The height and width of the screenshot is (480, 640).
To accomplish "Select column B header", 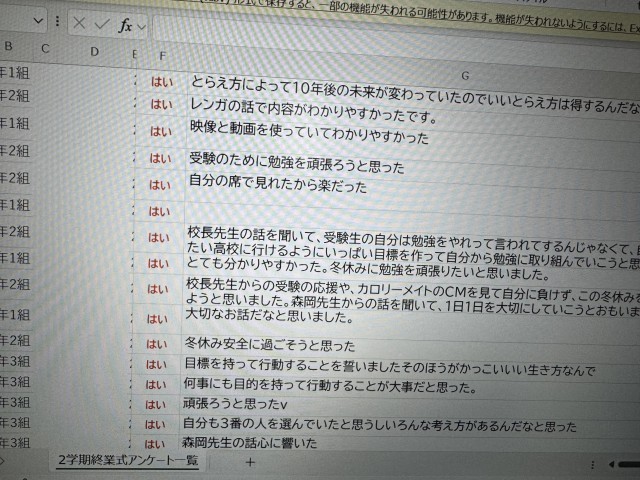I will point(9,47).
